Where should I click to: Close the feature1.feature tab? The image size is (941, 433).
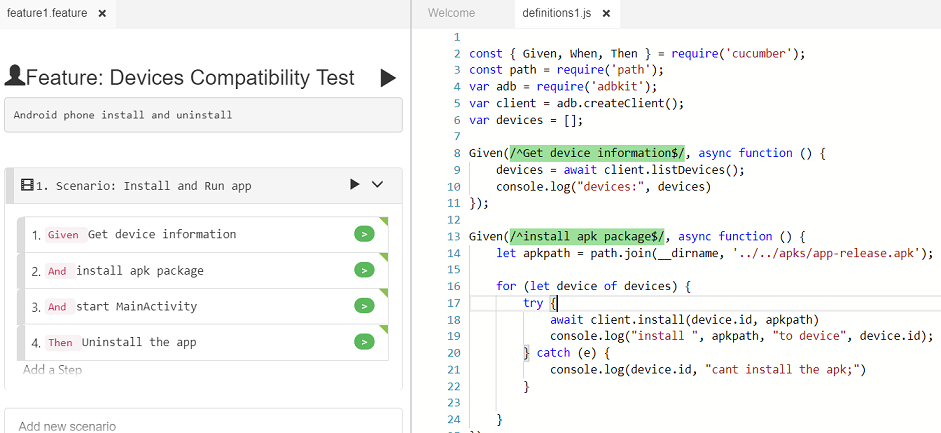point(102,13)
